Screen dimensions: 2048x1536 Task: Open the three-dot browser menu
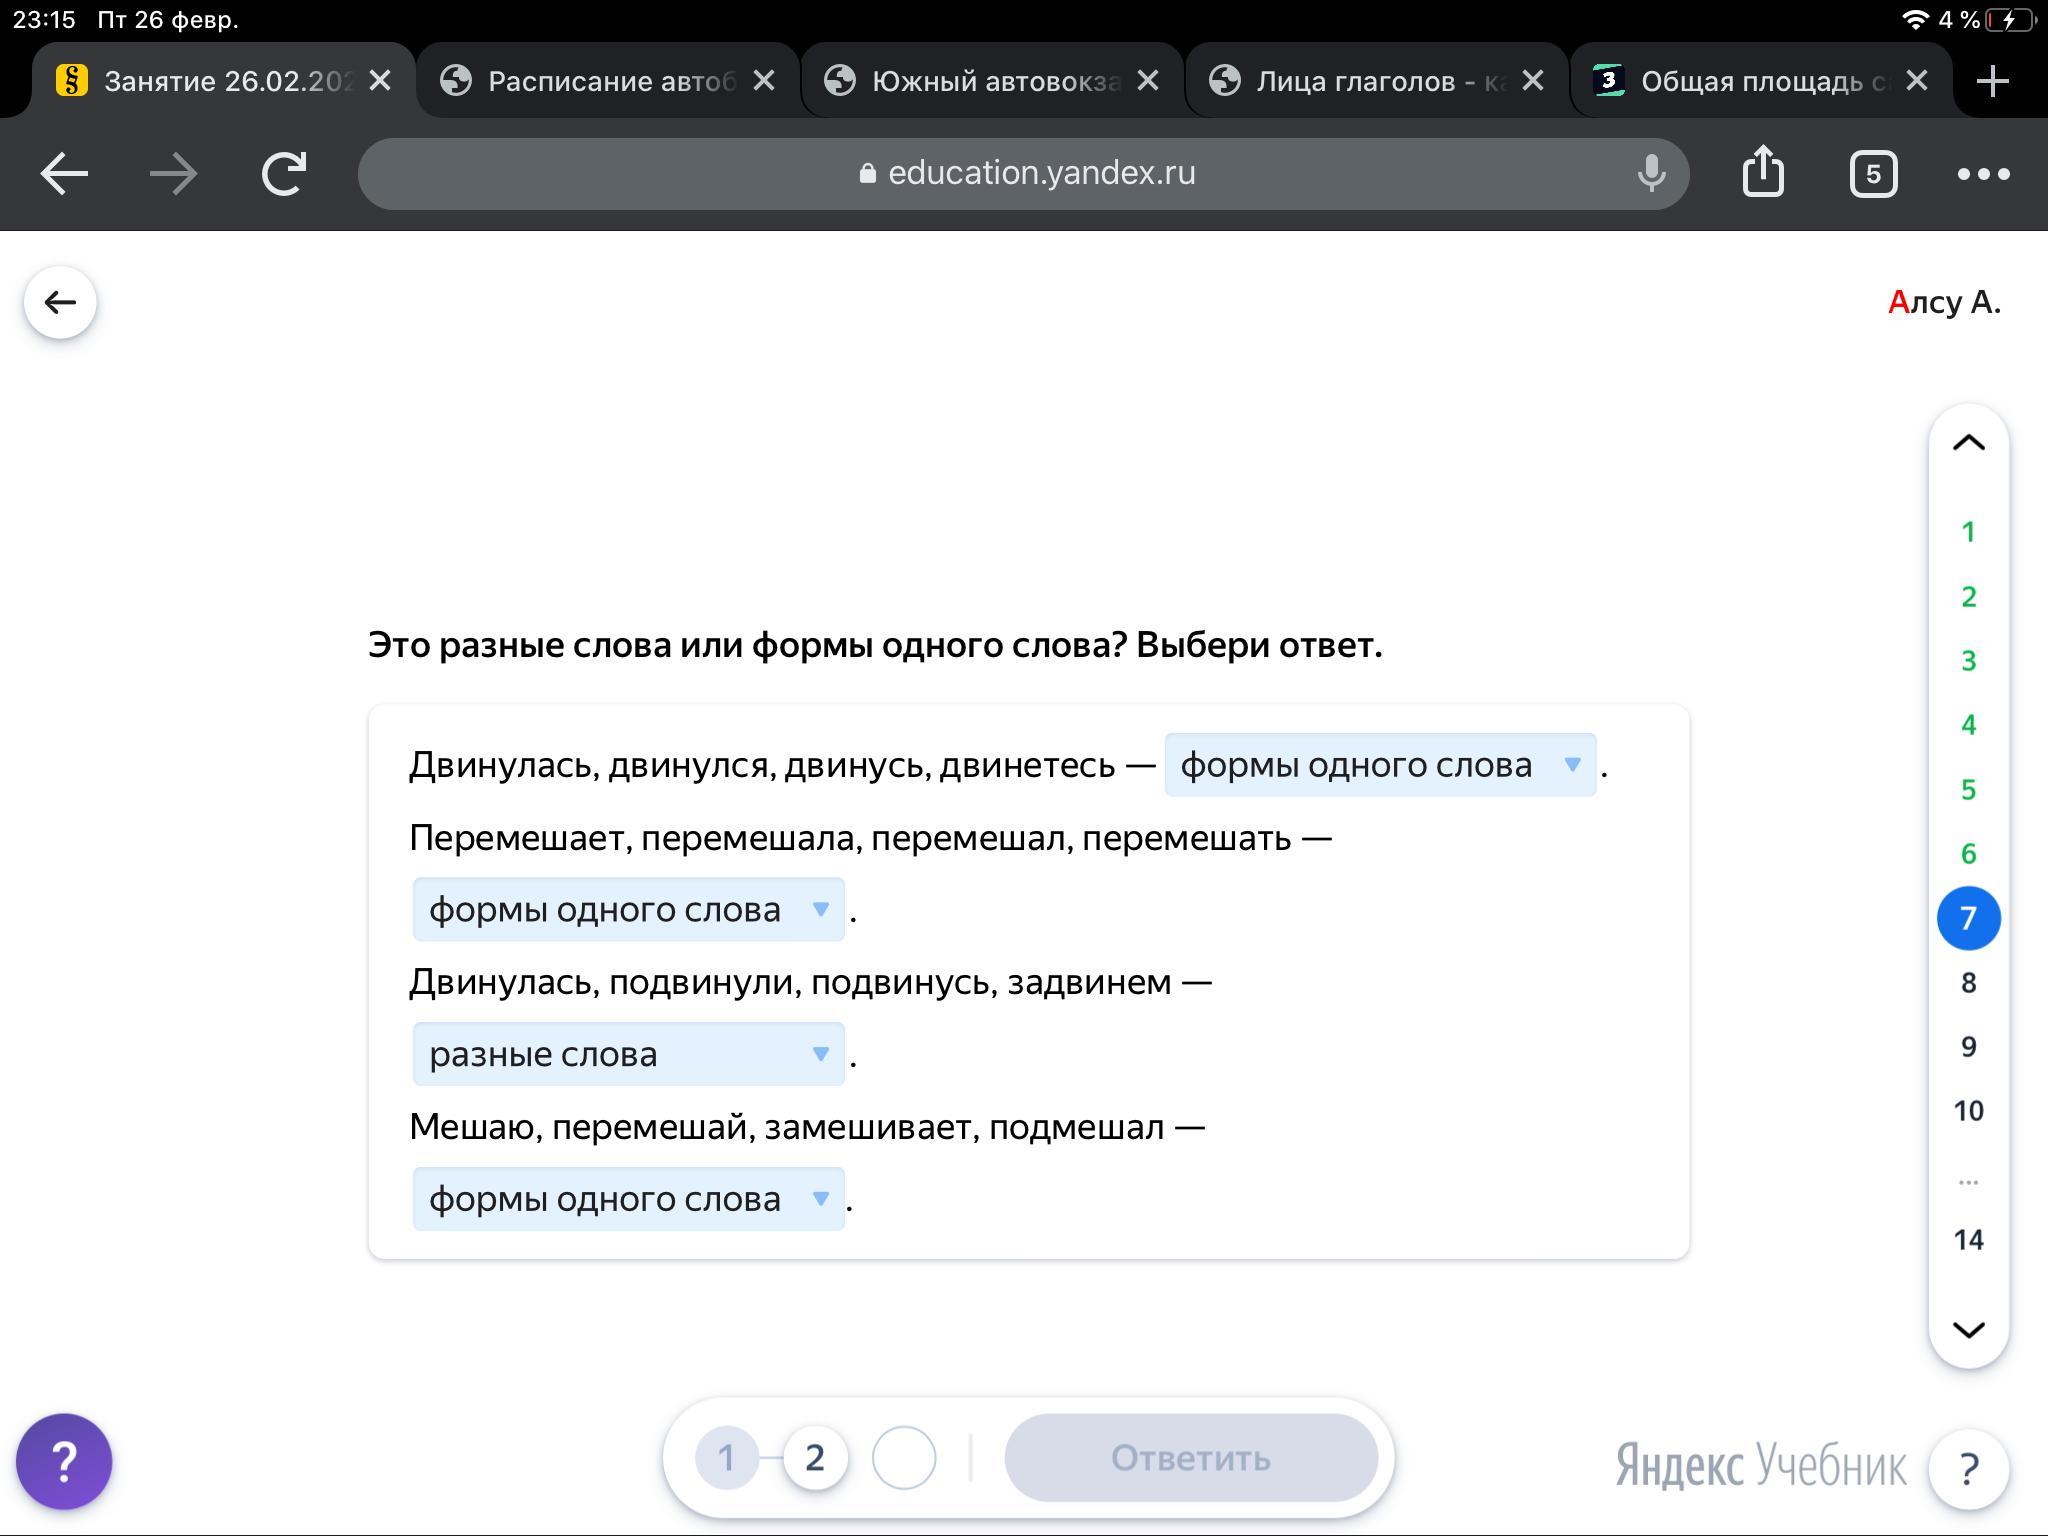(x=1983, y=174)
